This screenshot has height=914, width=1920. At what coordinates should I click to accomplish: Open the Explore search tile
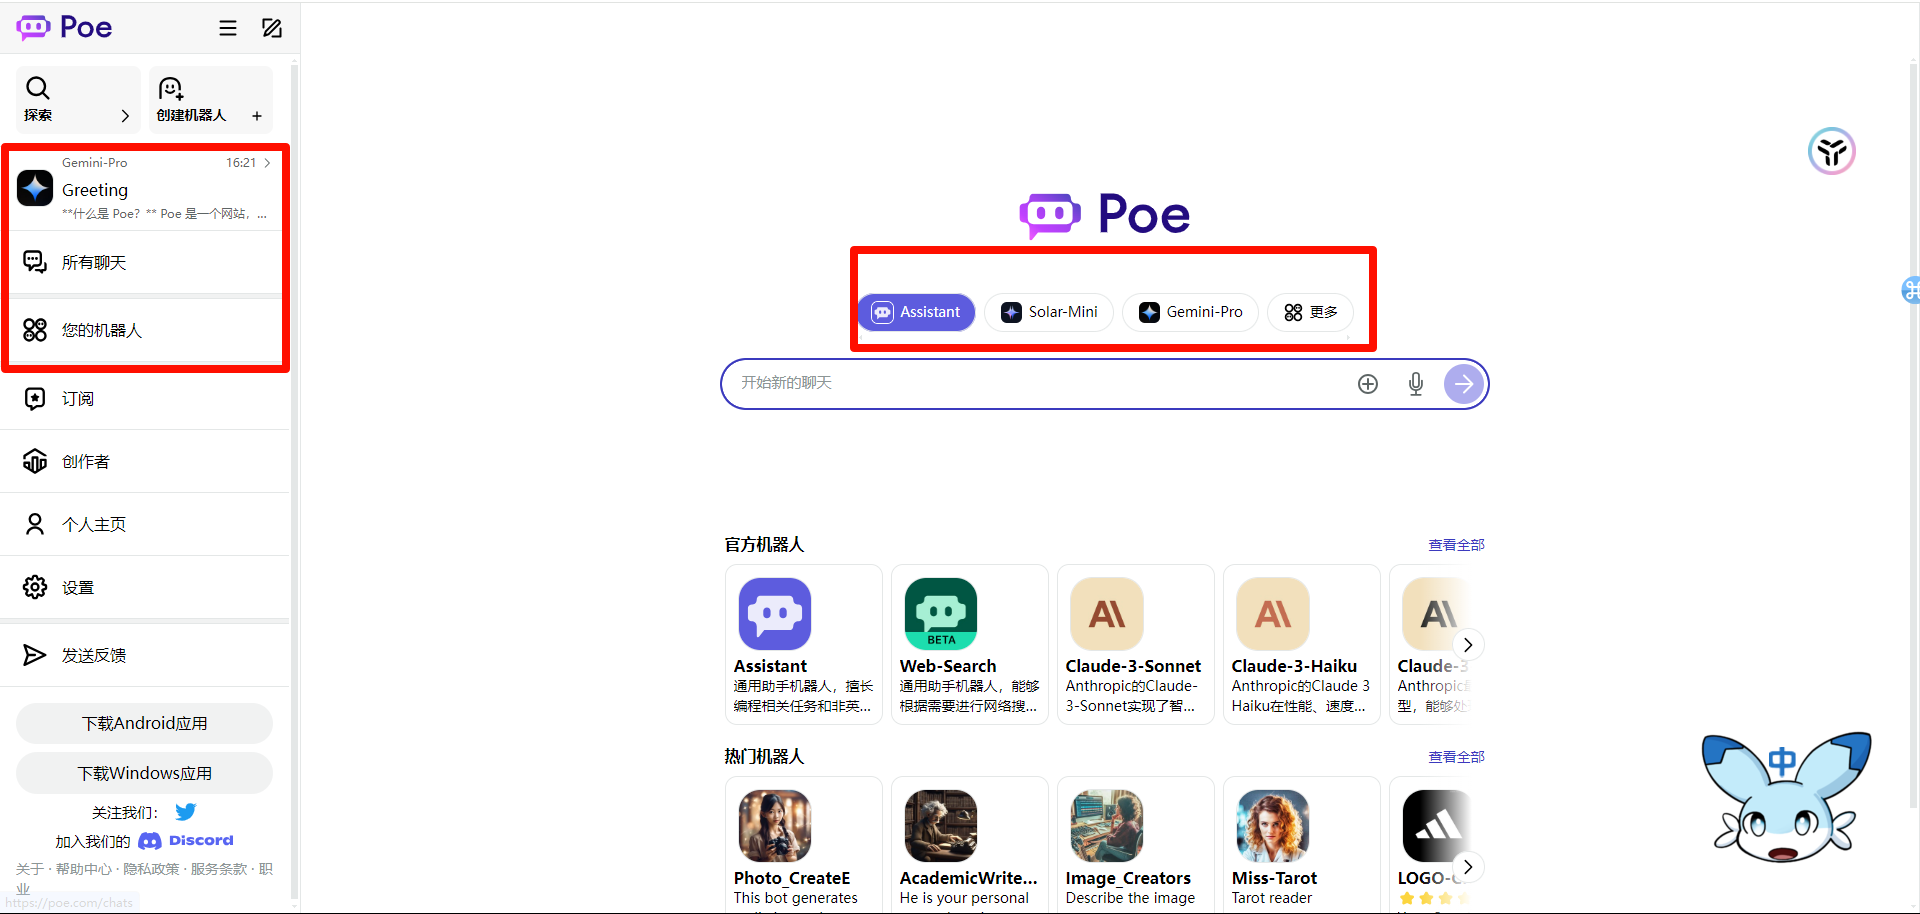point(78,100)
